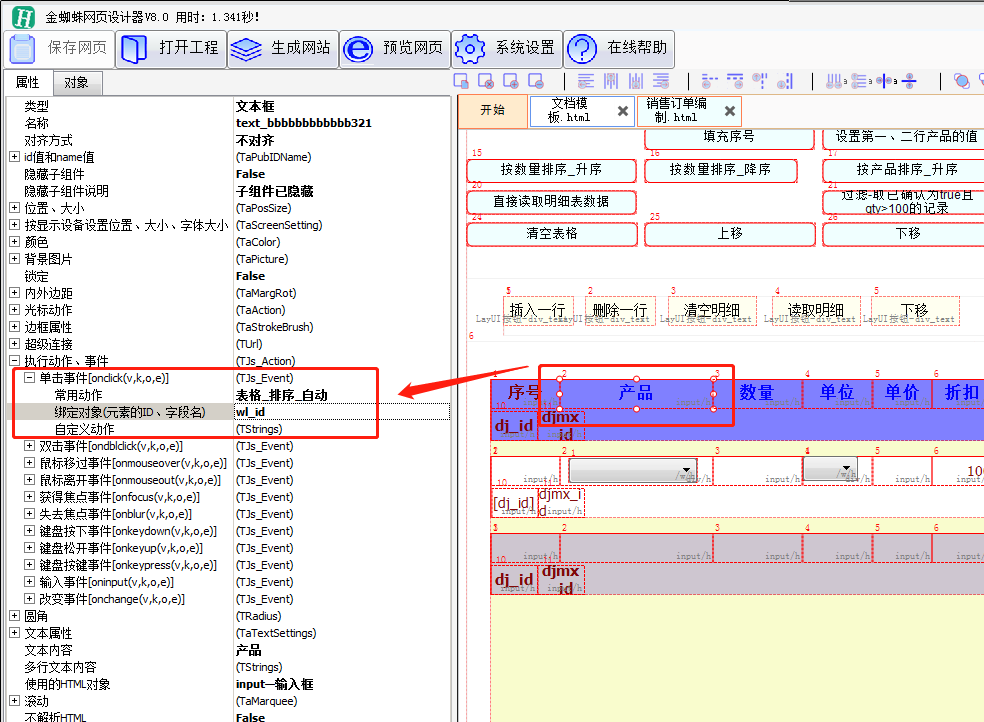Click the 删除一行 LayUI button

[620, 311]
